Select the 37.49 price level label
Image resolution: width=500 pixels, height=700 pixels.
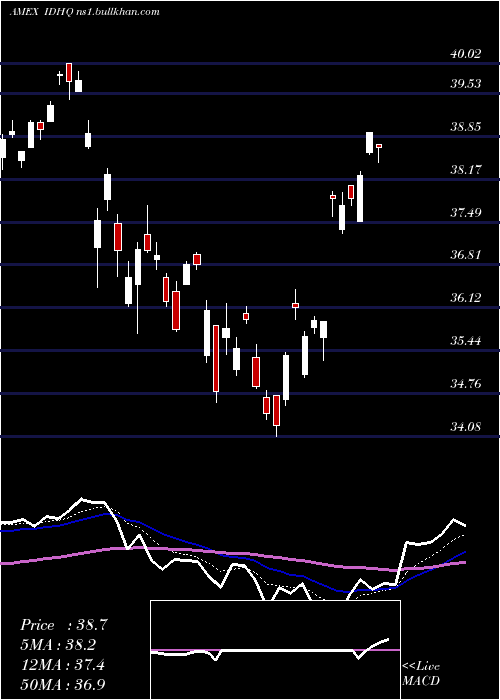[466, 212]
